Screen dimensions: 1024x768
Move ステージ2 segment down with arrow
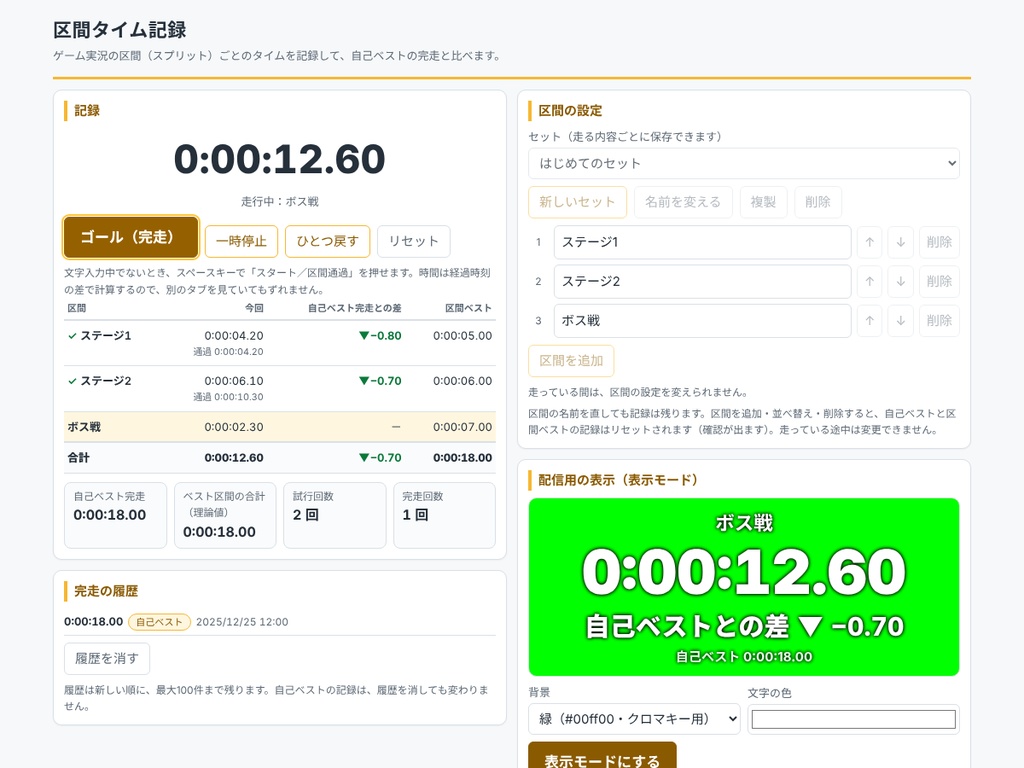point(901,281)
